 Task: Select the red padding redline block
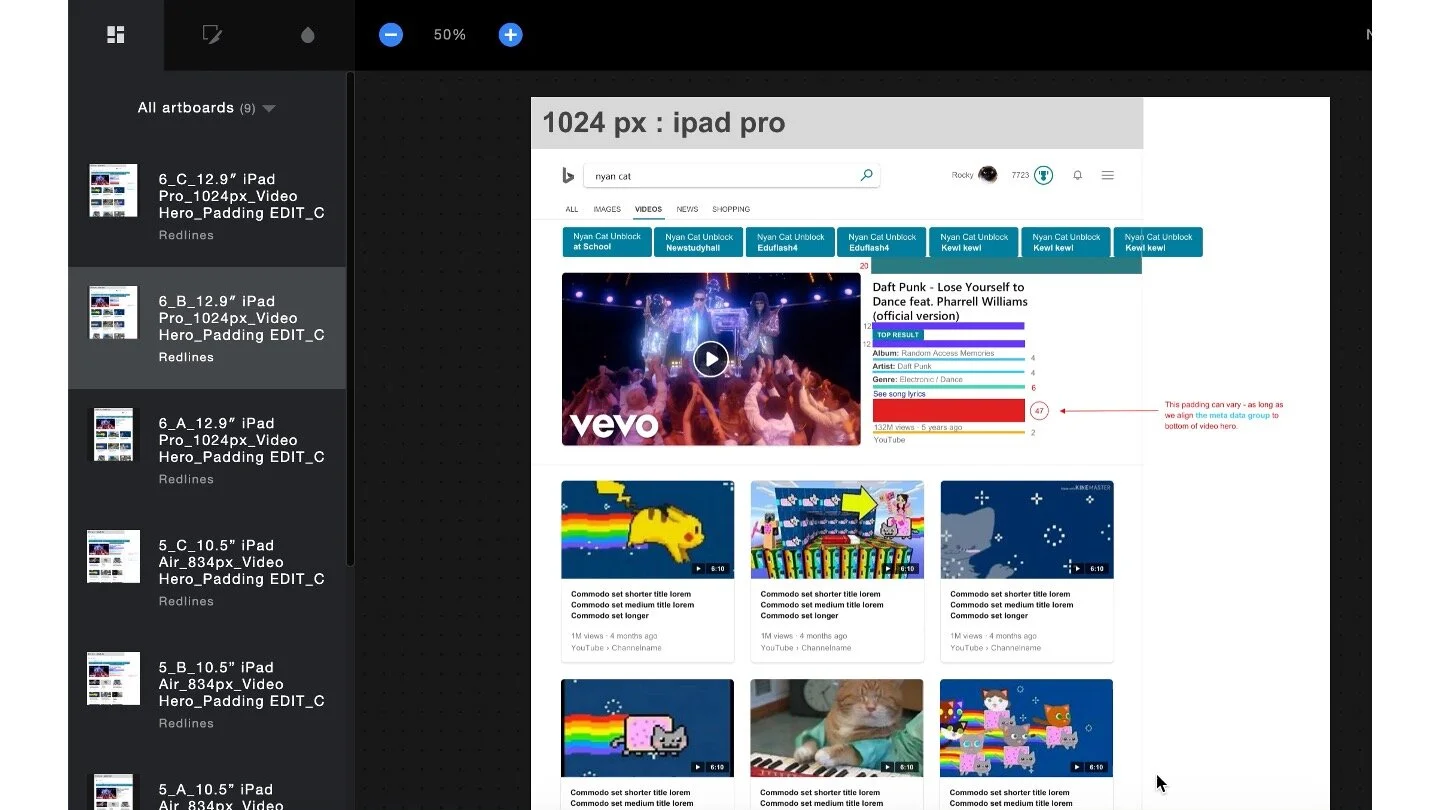[949, 410]
